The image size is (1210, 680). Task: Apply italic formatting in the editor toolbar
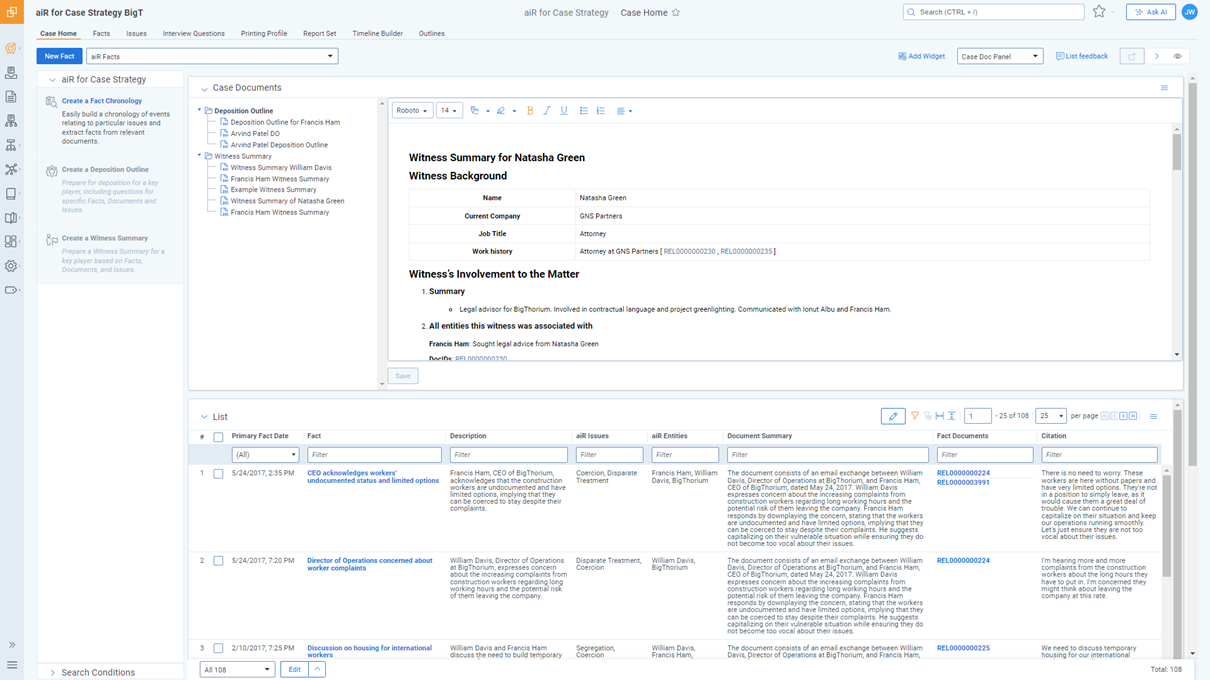coord(547,111)
